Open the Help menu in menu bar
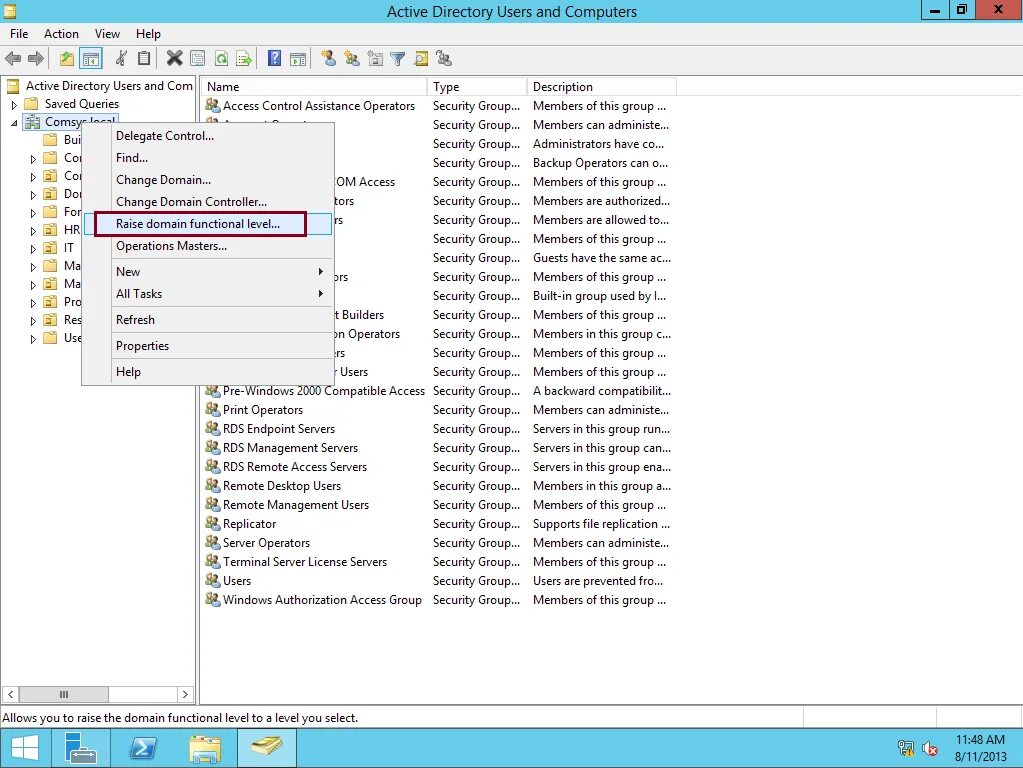 [x=148, y=34]
